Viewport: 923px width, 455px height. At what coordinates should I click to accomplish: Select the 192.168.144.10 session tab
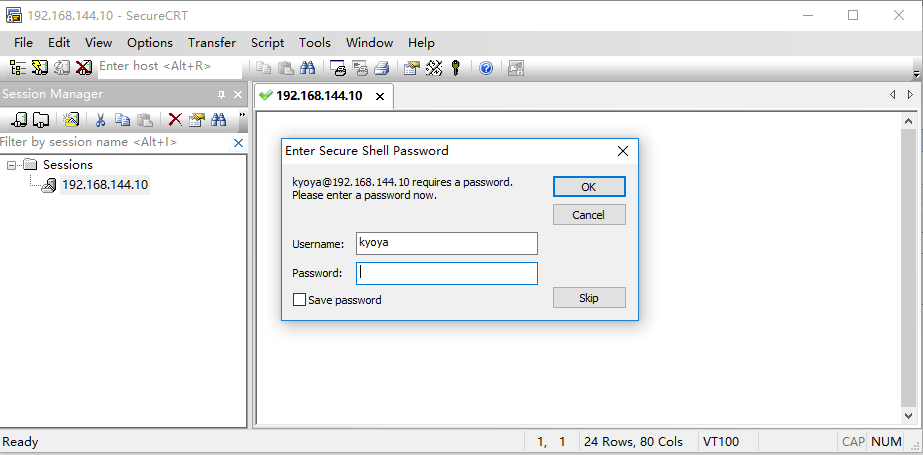click(319, 96)
